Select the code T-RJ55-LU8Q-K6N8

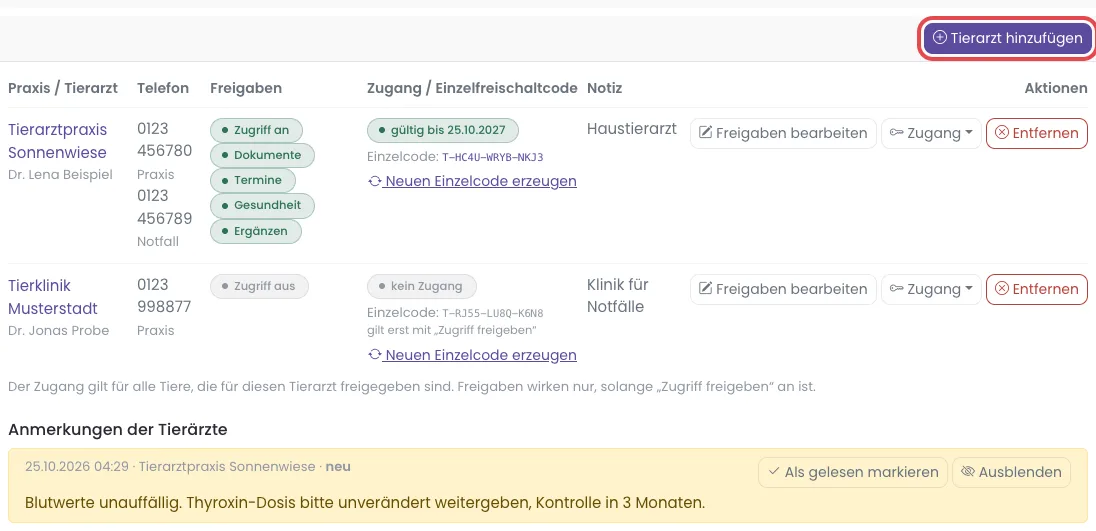pyautogui.click(x=493, y=313)
